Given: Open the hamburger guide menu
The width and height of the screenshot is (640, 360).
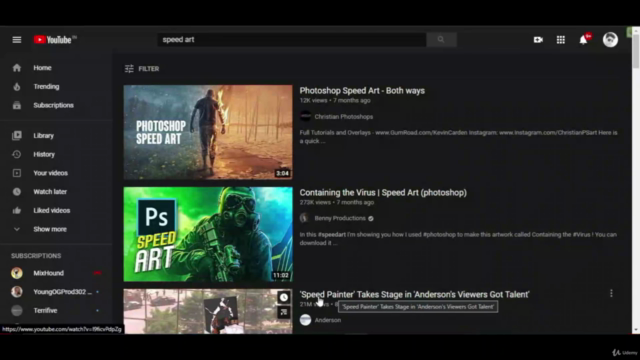Looking at the screenshot, I should click(16, 40).
